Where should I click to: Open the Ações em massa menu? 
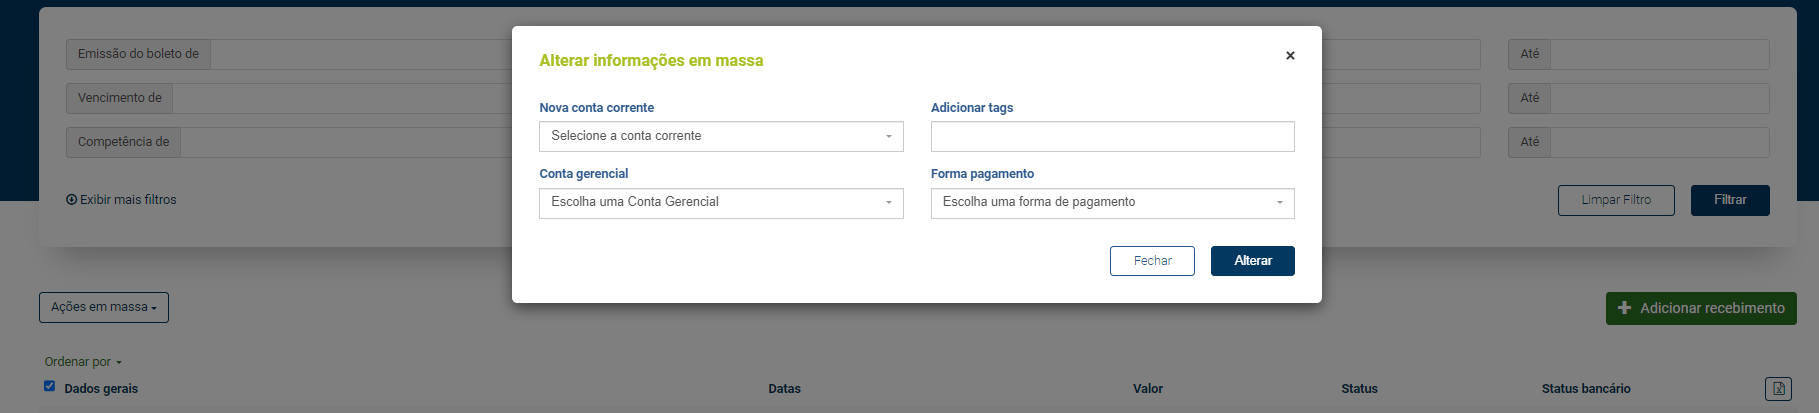tap(104, 307)
